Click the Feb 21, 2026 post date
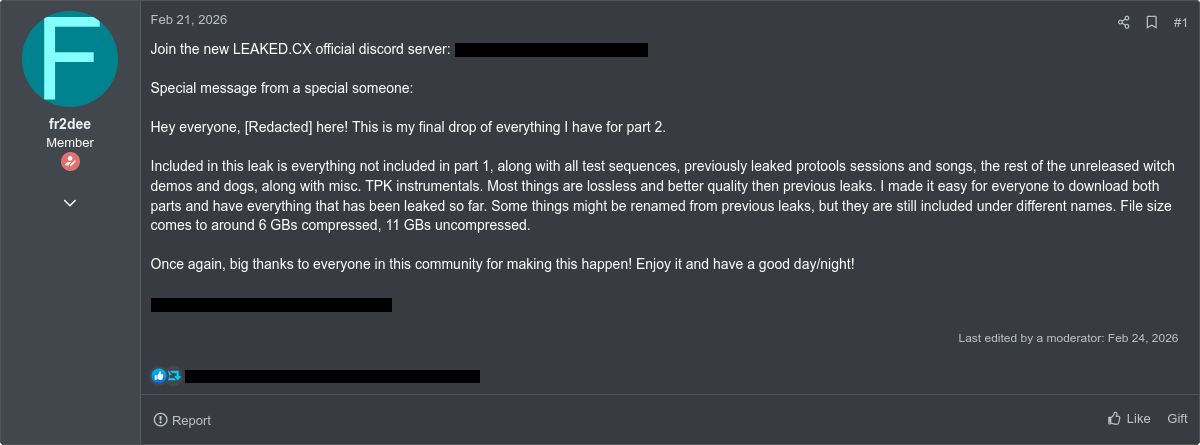 [x=189, y=19]
